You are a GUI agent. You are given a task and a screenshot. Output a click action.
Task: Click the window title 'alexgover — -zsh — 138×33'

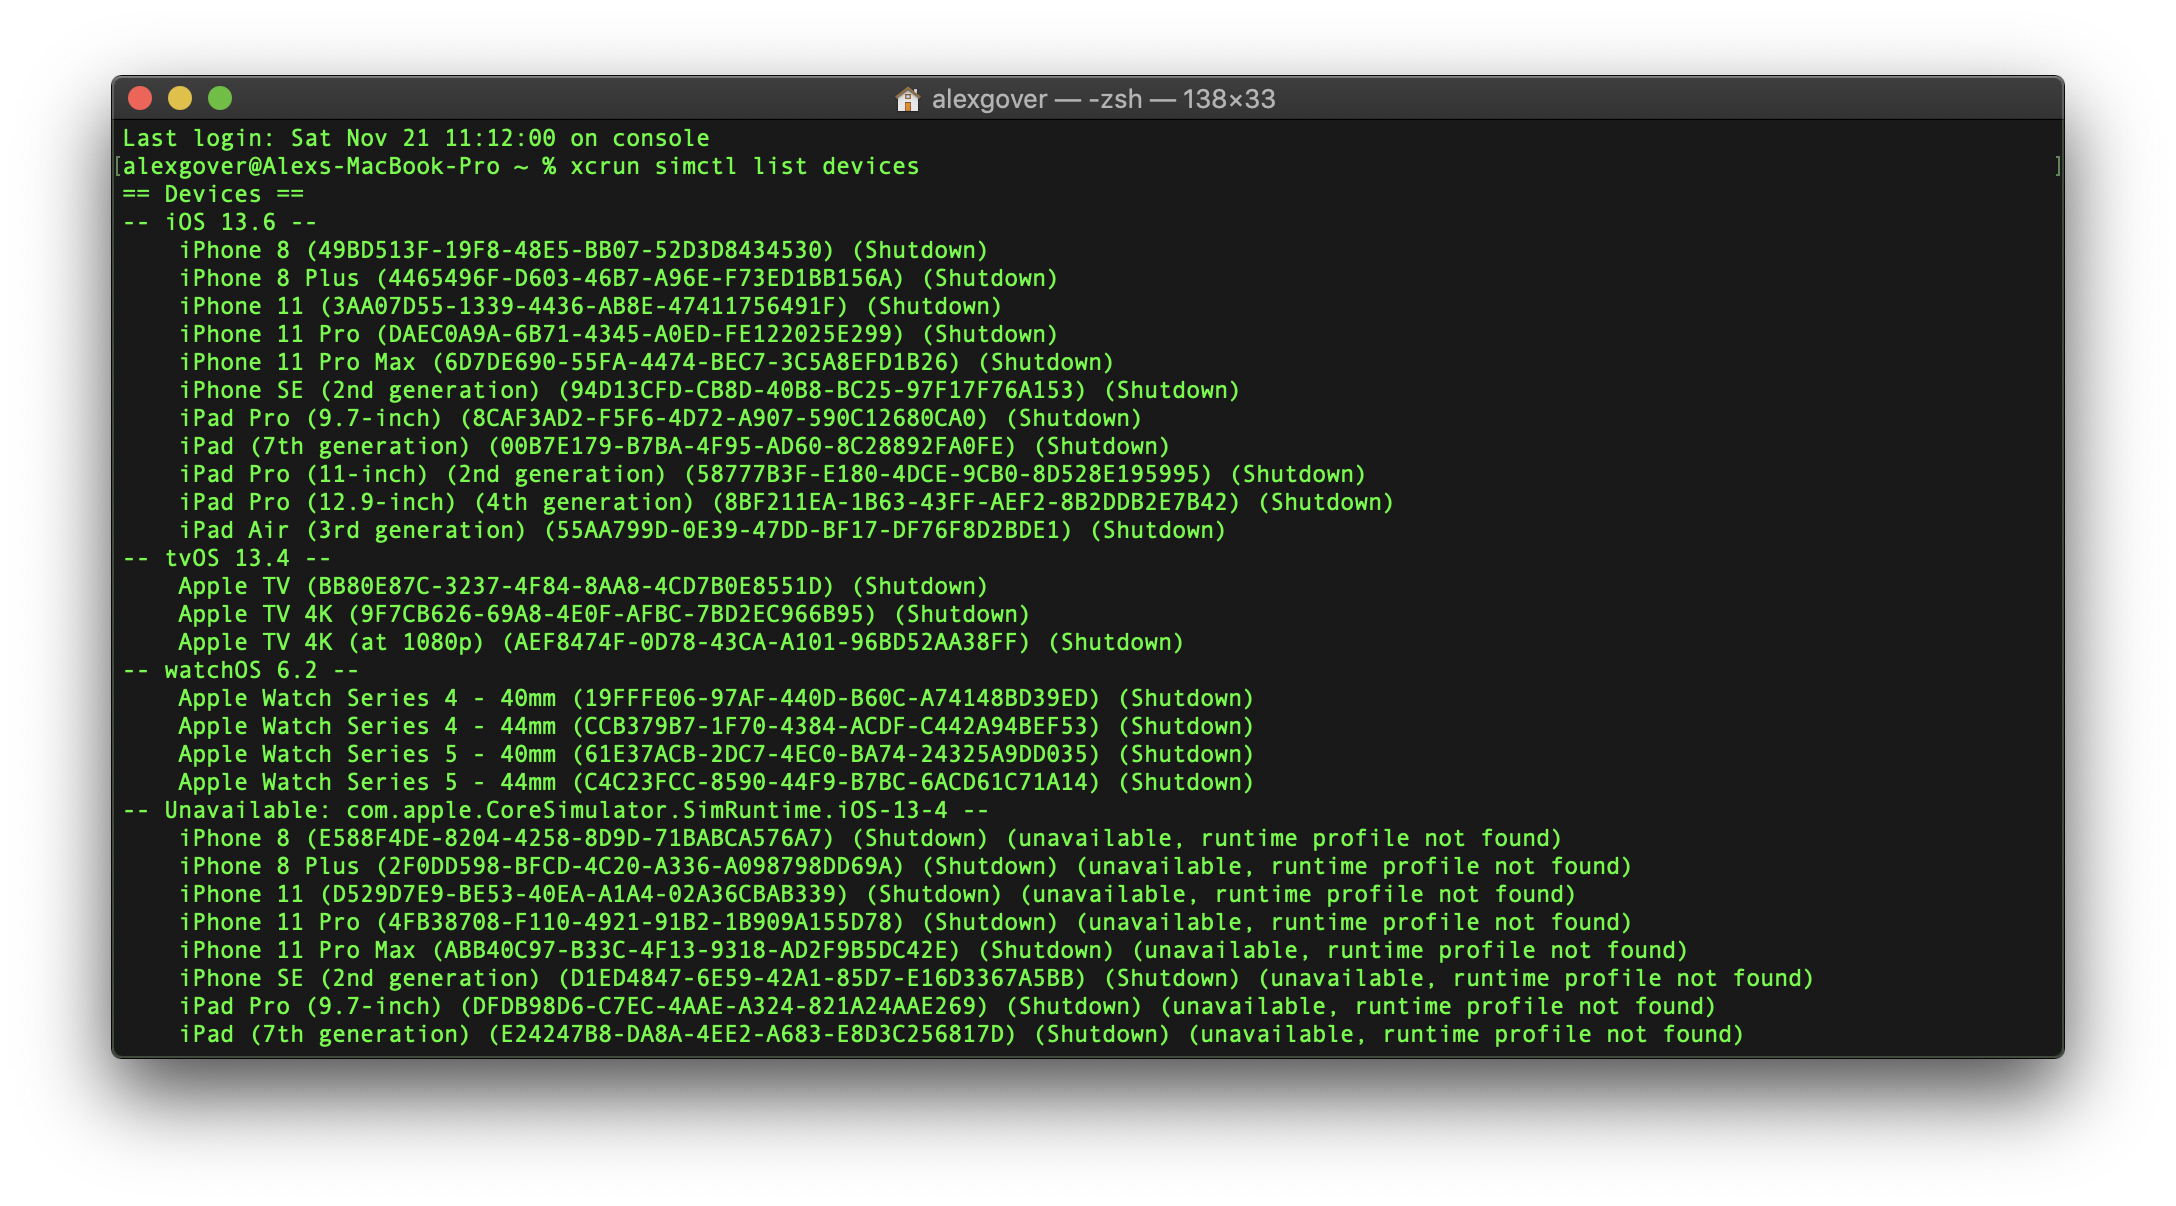tap(1103, 99)
